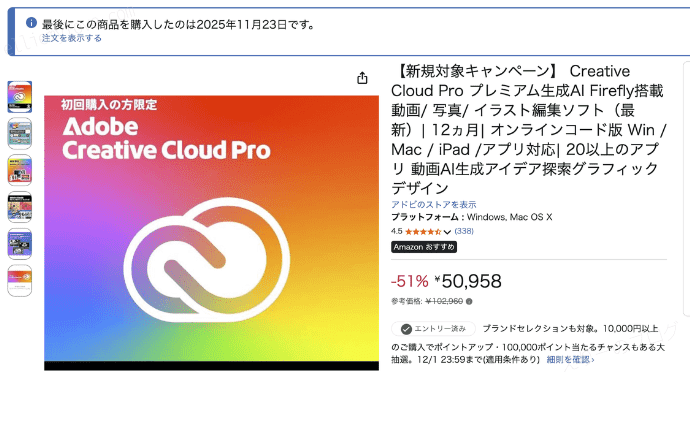Image resolution: width=690 pixels, height=434 pixels.
Task: Select the first product thumbnail
Action: click(x=20, y=96)
